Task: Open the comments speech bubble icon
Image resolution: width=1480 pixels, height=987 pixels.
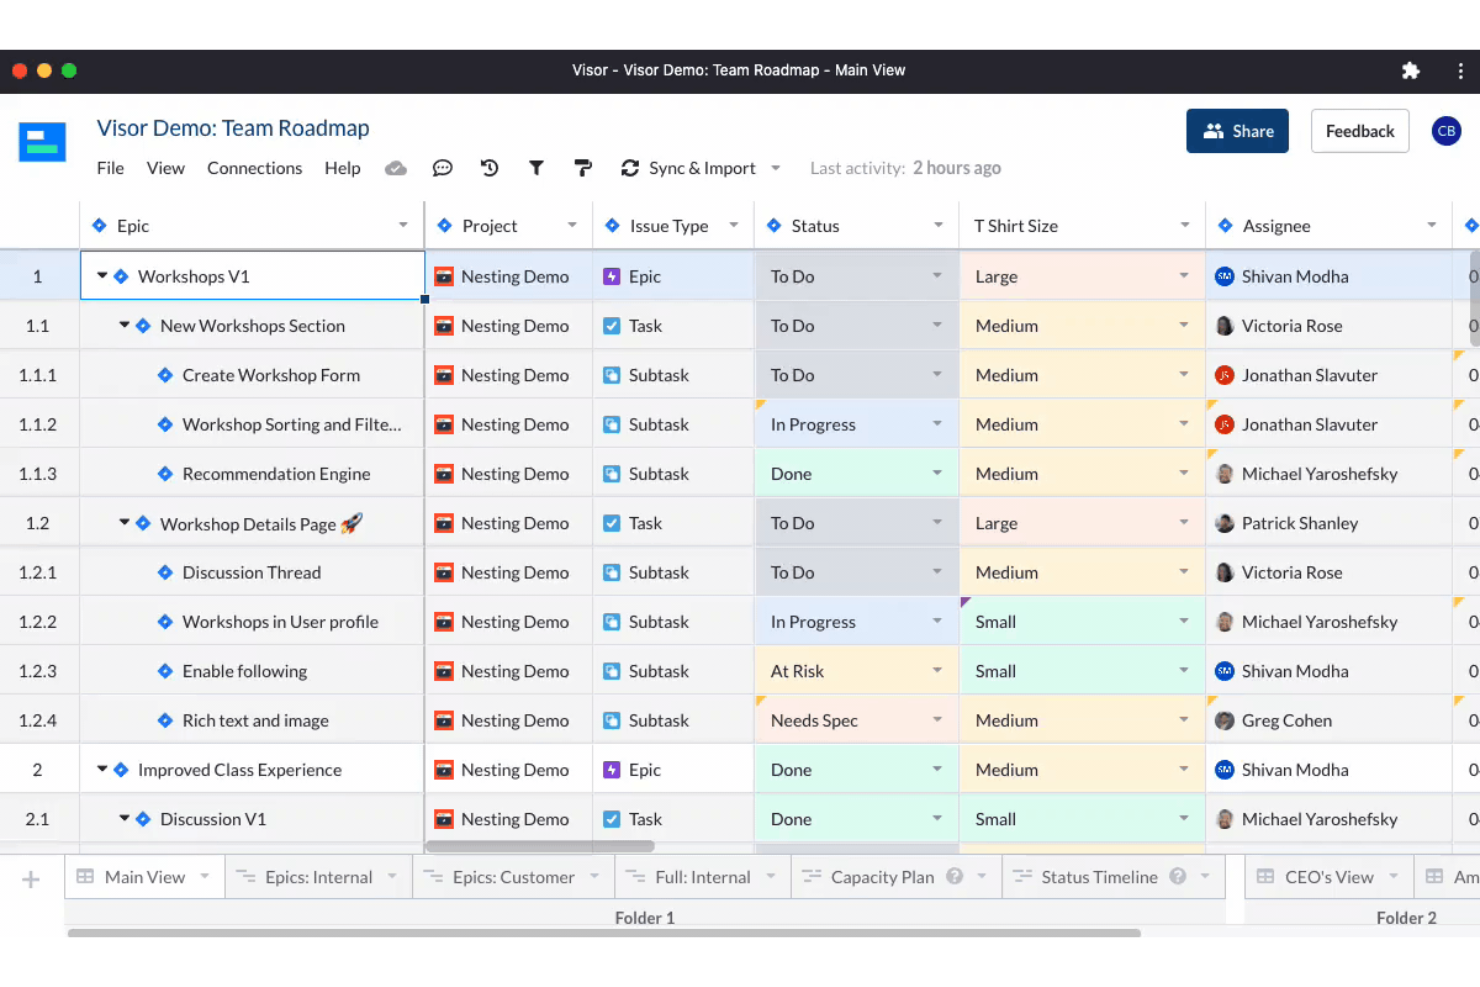Action: click(442, 168)
